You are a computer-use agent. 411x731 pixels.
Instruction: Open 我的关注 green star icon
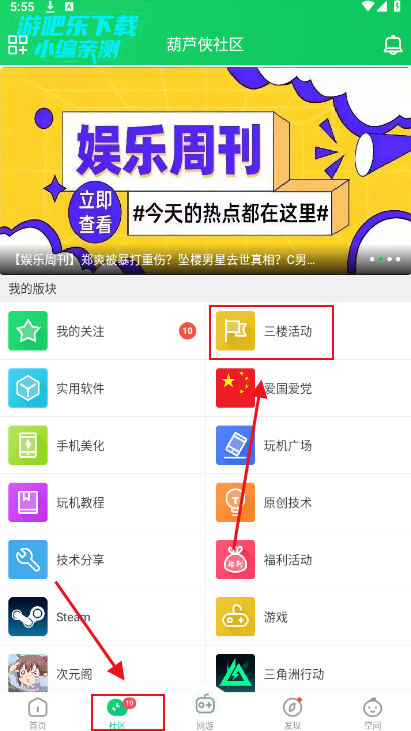[28, 331]
